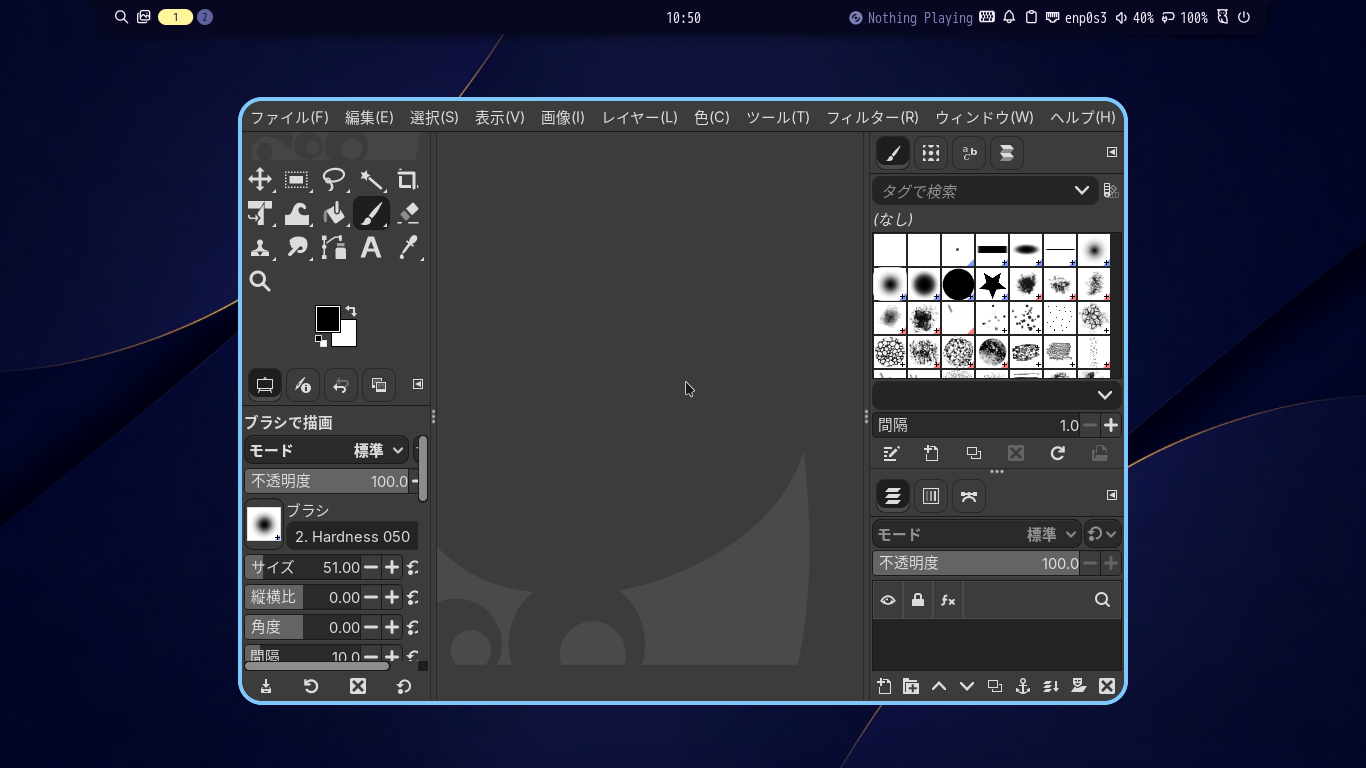Save the tool preset
This screenshot has height=768, width=1366.
[x=266, y=686]
